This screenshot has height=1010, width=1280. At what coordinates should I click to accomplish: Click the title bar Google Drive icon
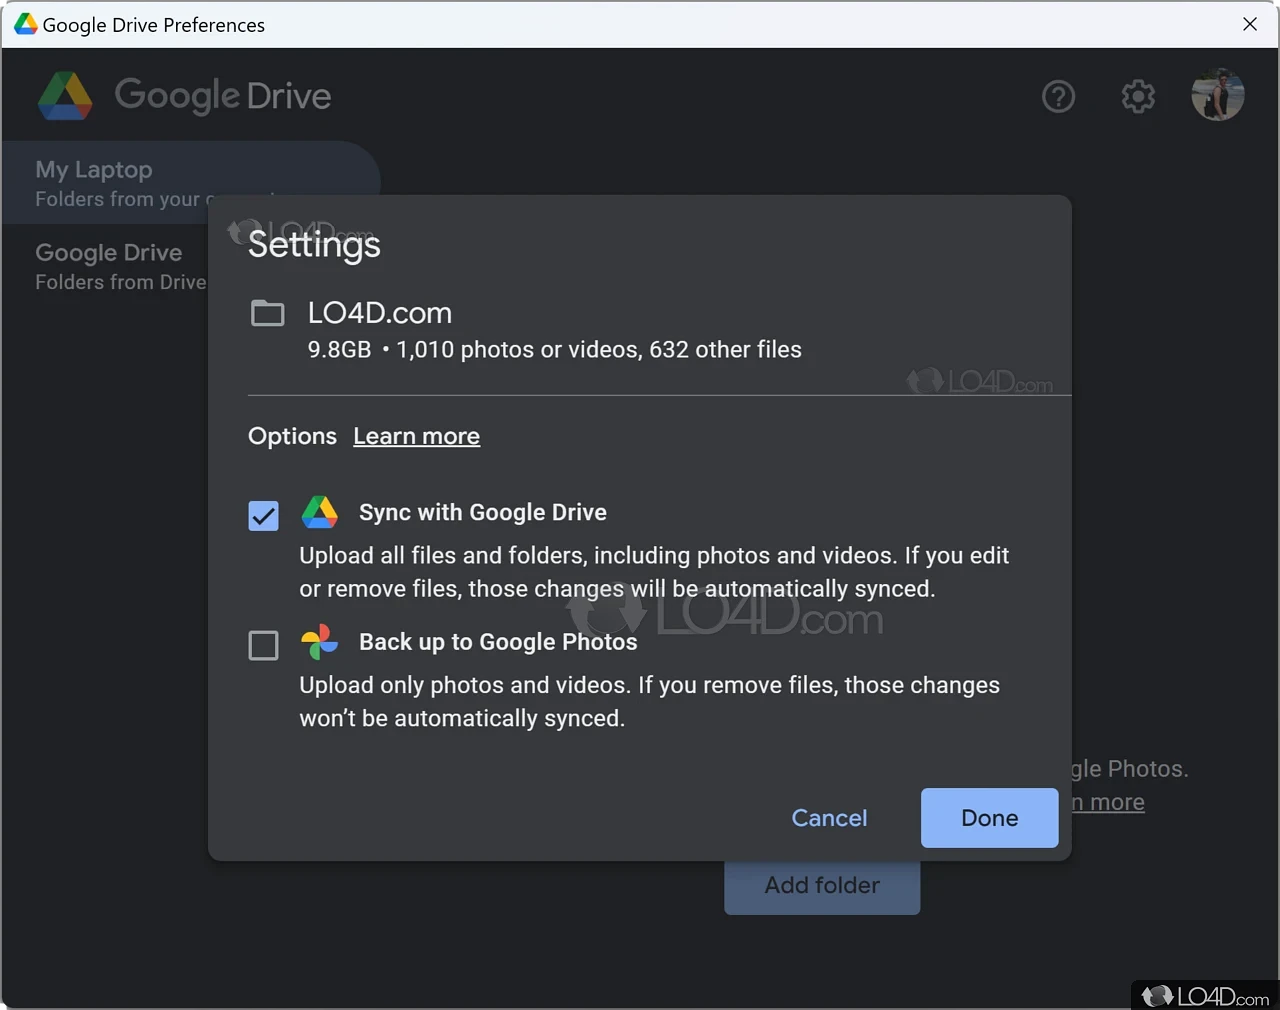(x=25, y=24)
